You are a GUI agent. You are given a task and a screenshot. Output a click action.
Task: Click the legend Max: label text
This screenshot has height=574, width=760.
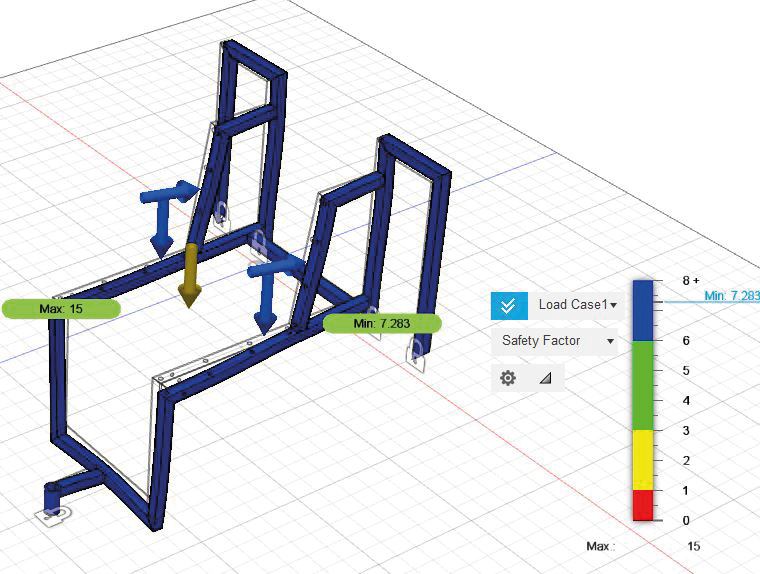tap(600, 546)
